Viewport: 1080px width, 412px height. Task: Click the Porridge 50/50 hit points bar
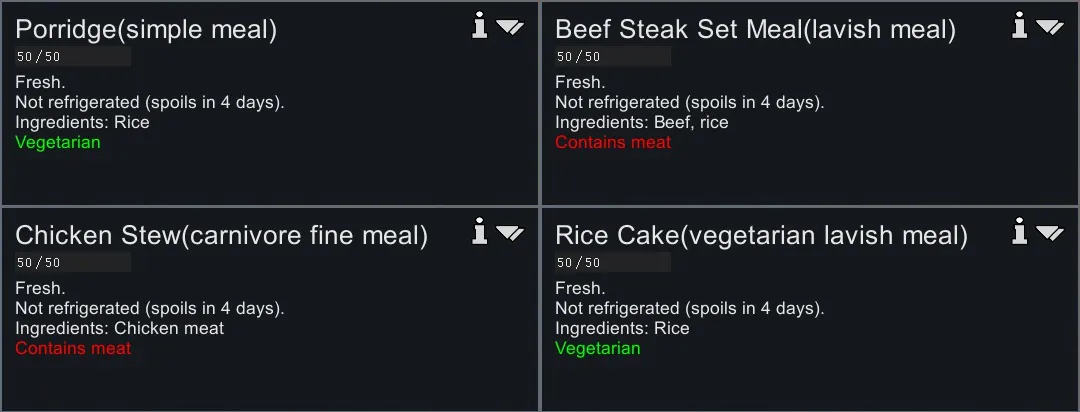click(x=73, y=57)
